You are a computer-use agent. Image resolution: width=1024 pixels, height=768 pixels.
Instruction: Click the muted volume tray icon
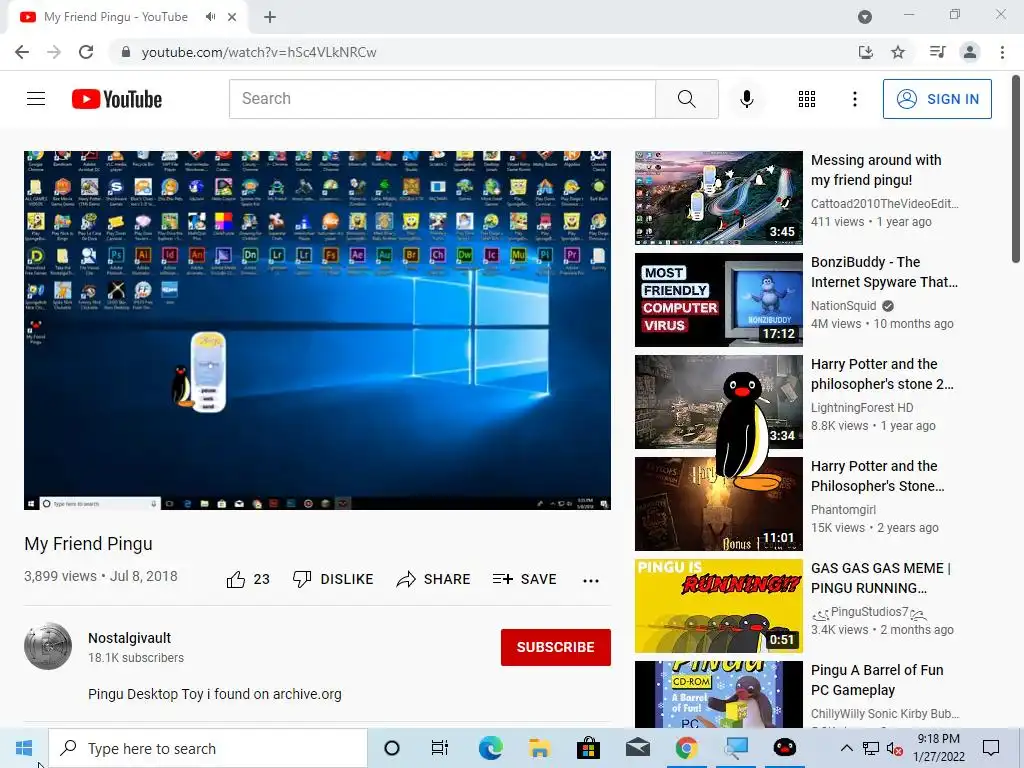pos(894,749)
